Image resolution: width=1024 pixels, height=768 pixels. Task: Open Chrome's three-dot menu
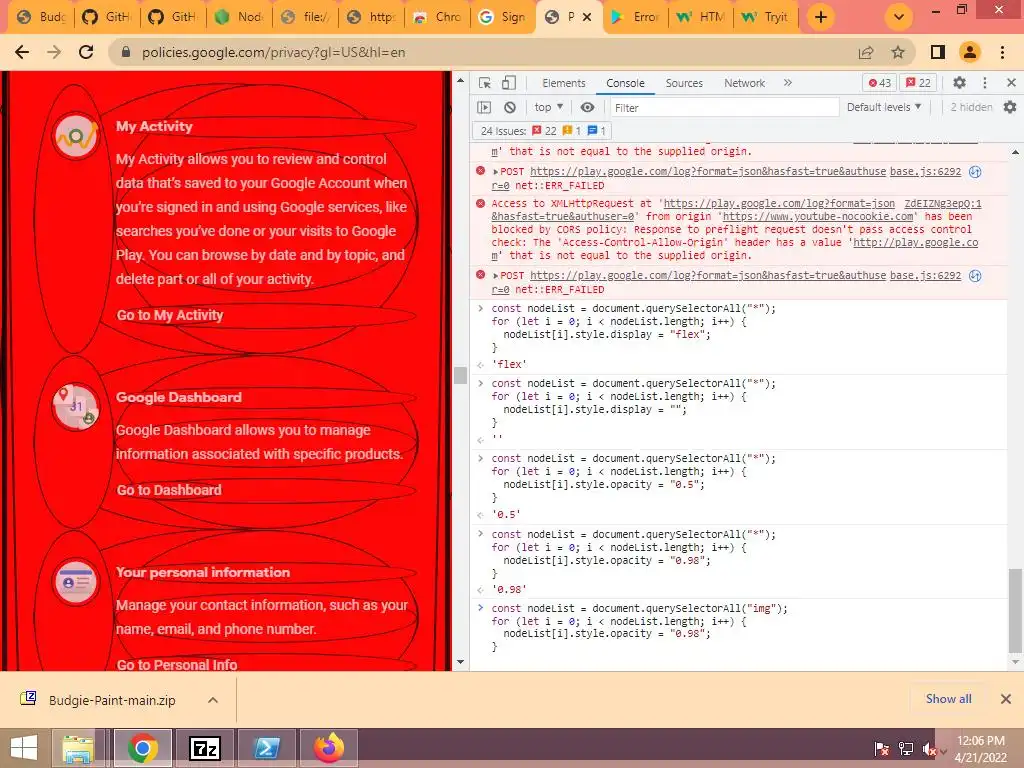coord(1002,52)
